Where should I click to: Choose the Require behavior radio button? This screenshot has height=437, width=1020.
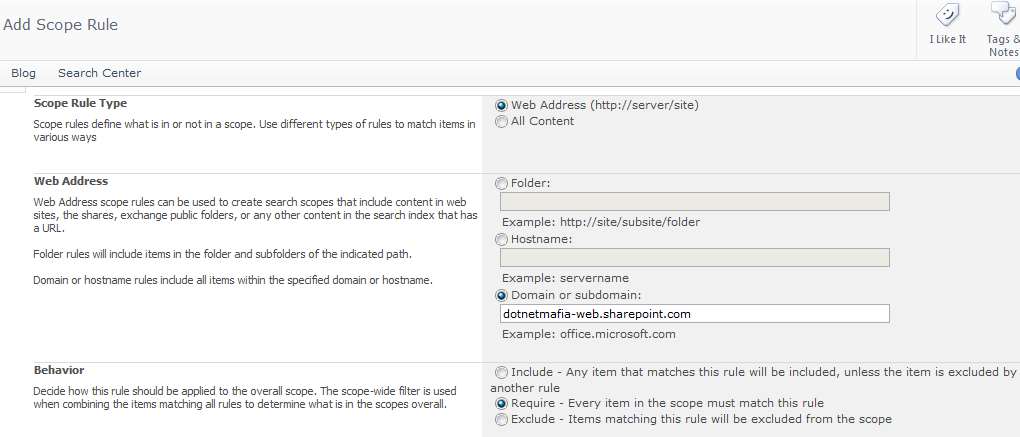tap(501, 404)
